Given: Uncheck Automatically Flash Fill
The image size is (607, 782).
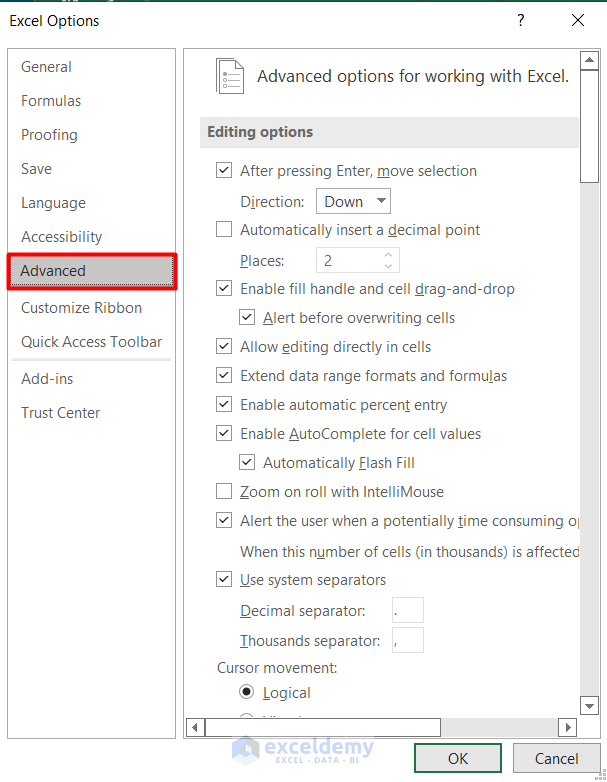Looking at the screenshot, I should [247, 463].
